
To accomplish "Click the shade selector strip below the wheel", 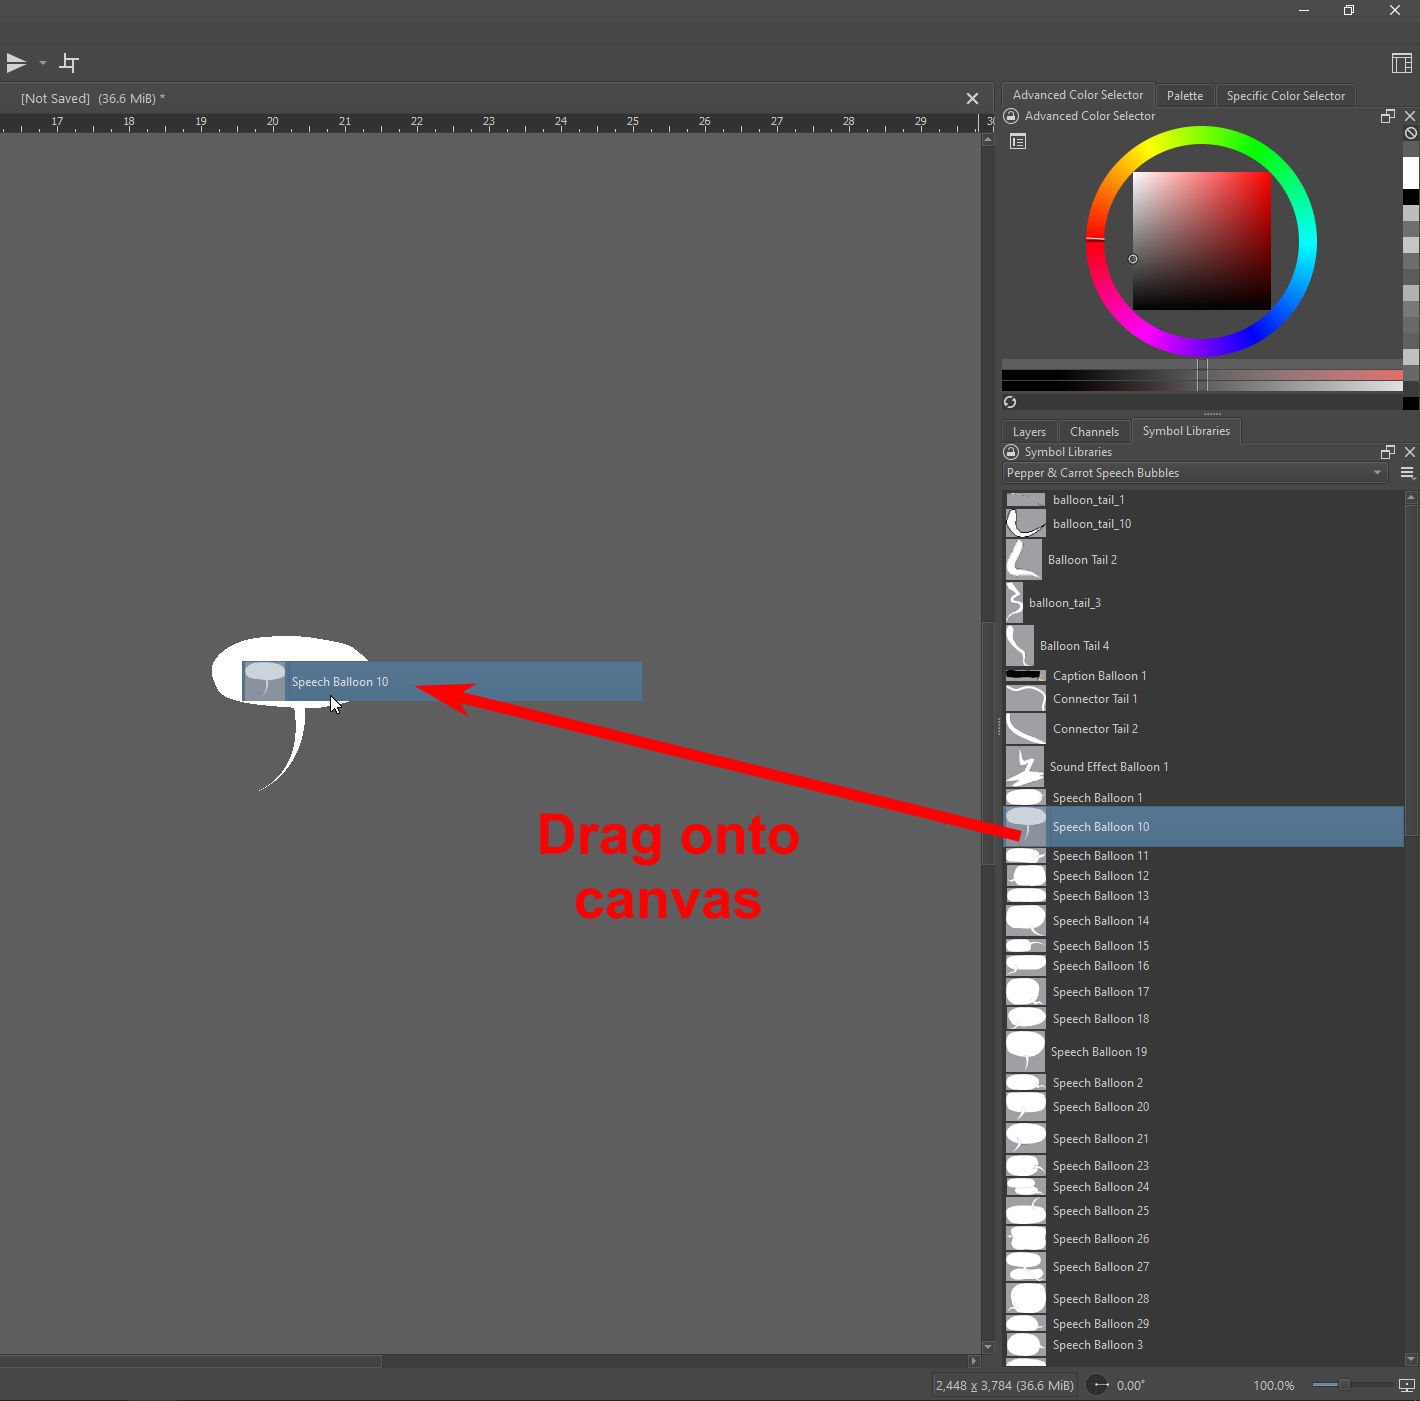I will pos(1202,375).
